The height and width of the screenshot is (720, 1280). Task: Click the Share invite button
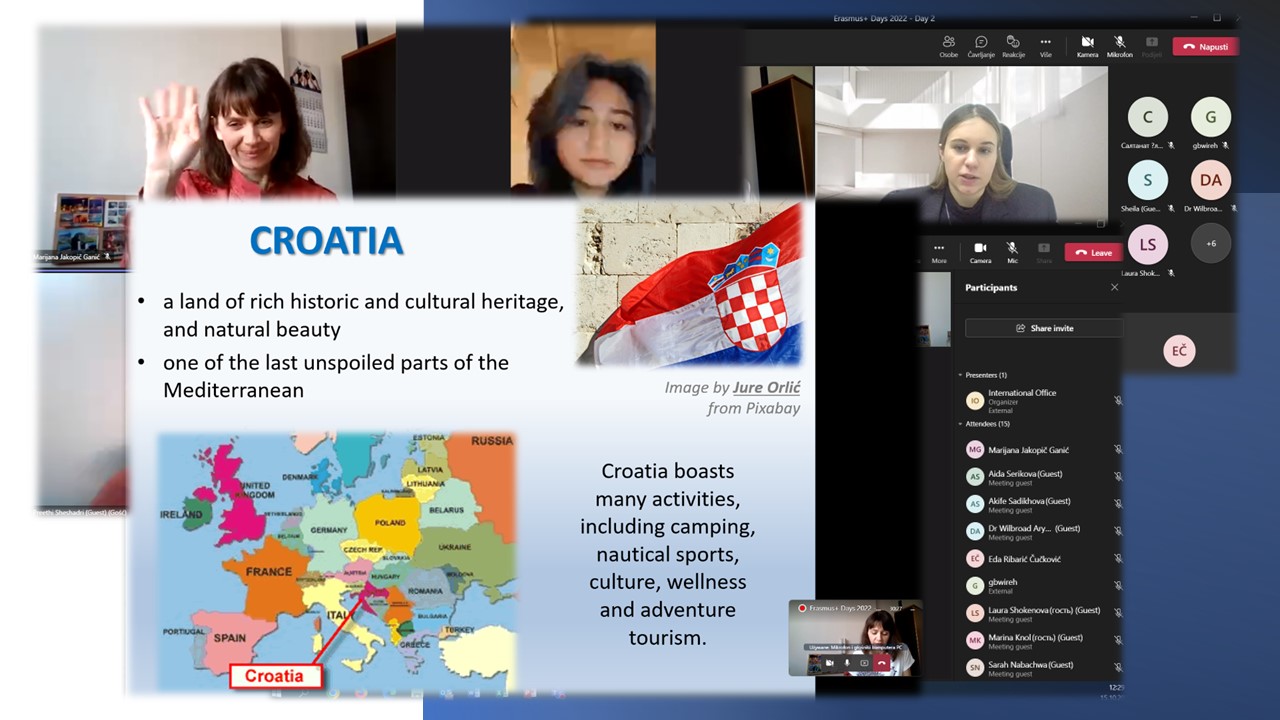[1043, 328]
